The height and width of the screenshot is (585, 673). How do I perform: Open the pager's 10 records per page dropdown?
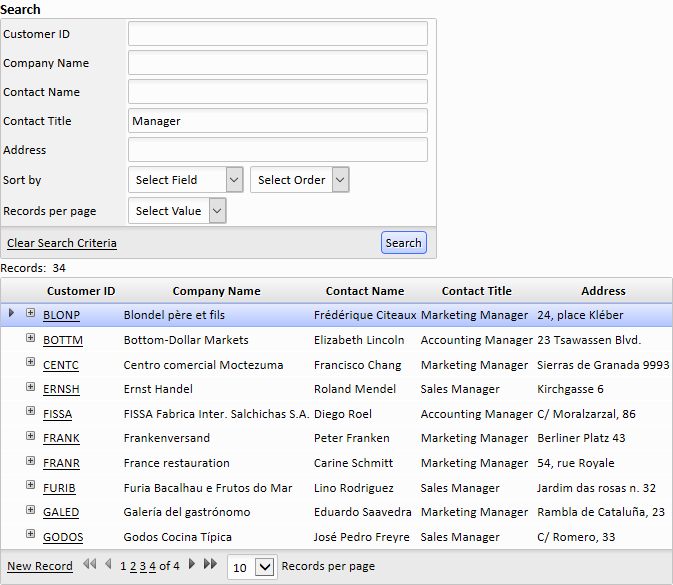252,567
